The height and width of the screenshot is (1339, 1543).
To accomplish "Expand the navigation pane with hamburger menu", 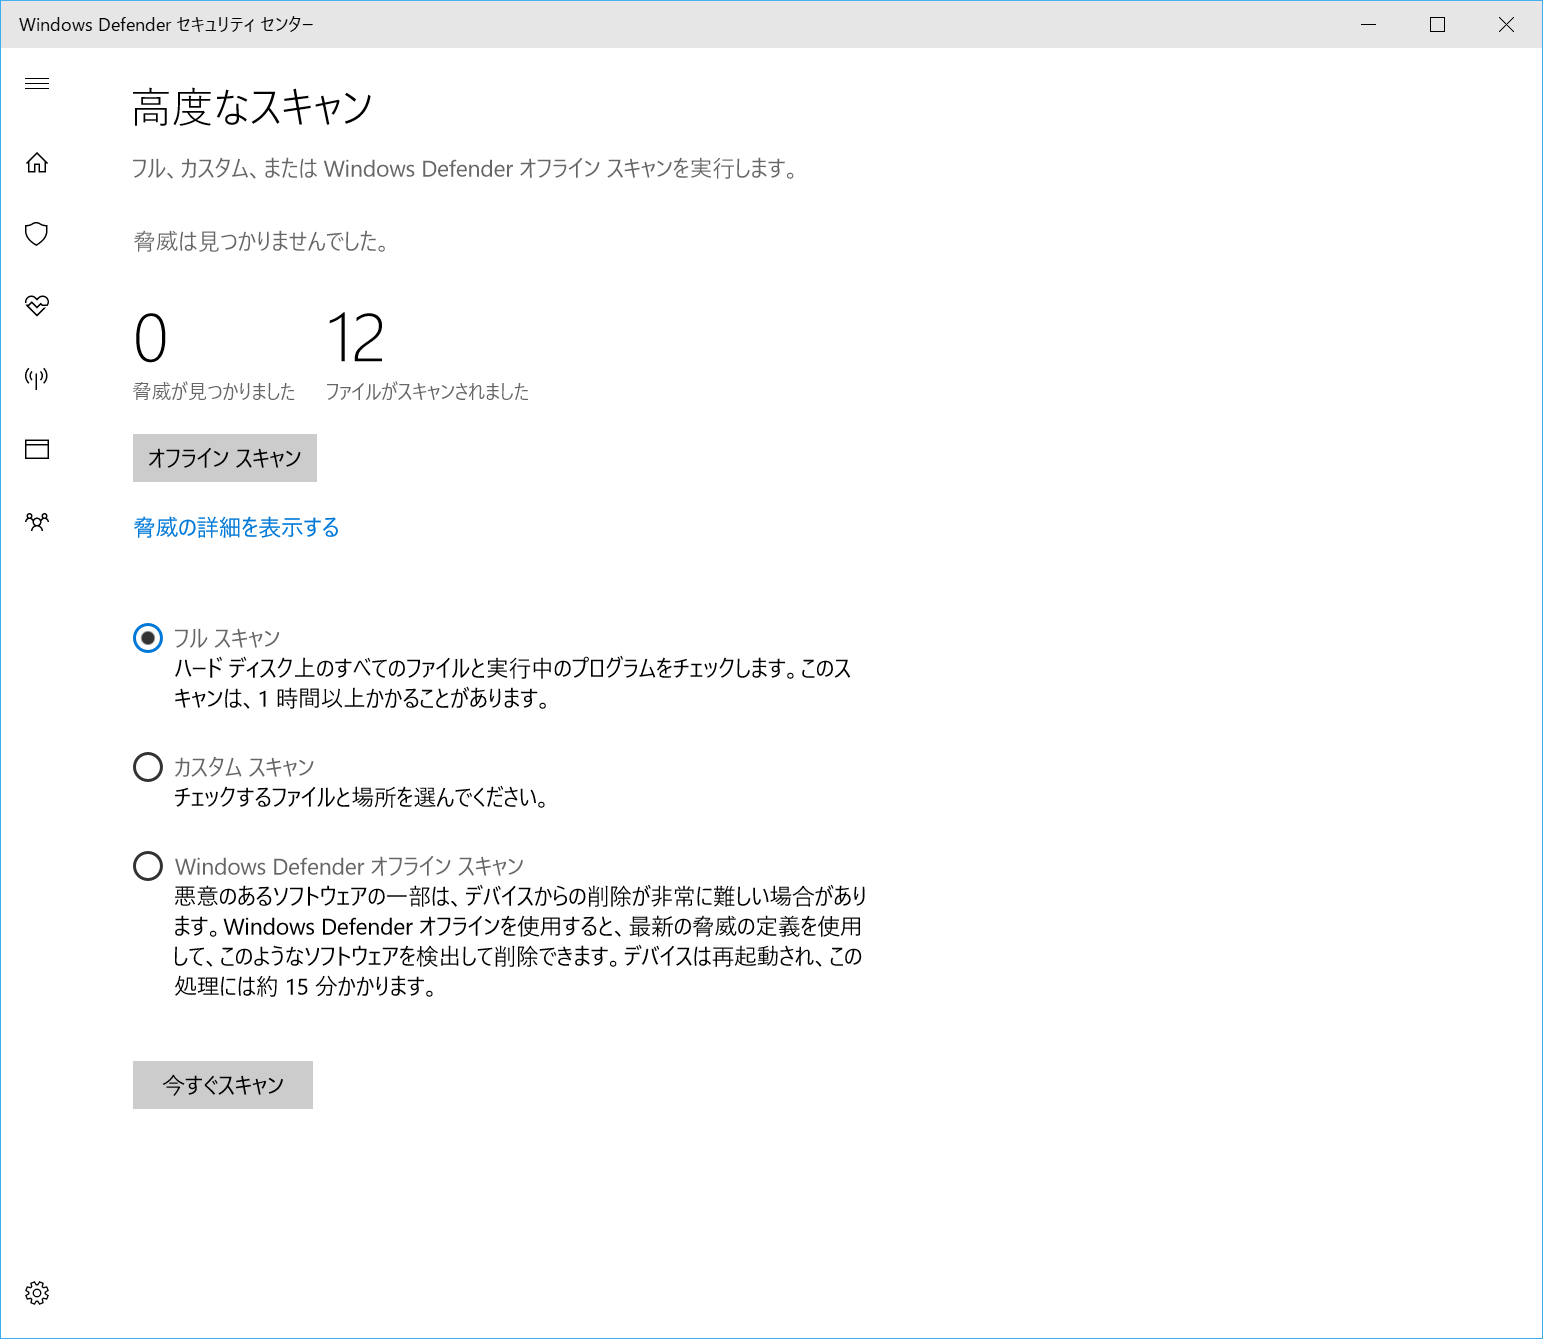I will (37, 84).
